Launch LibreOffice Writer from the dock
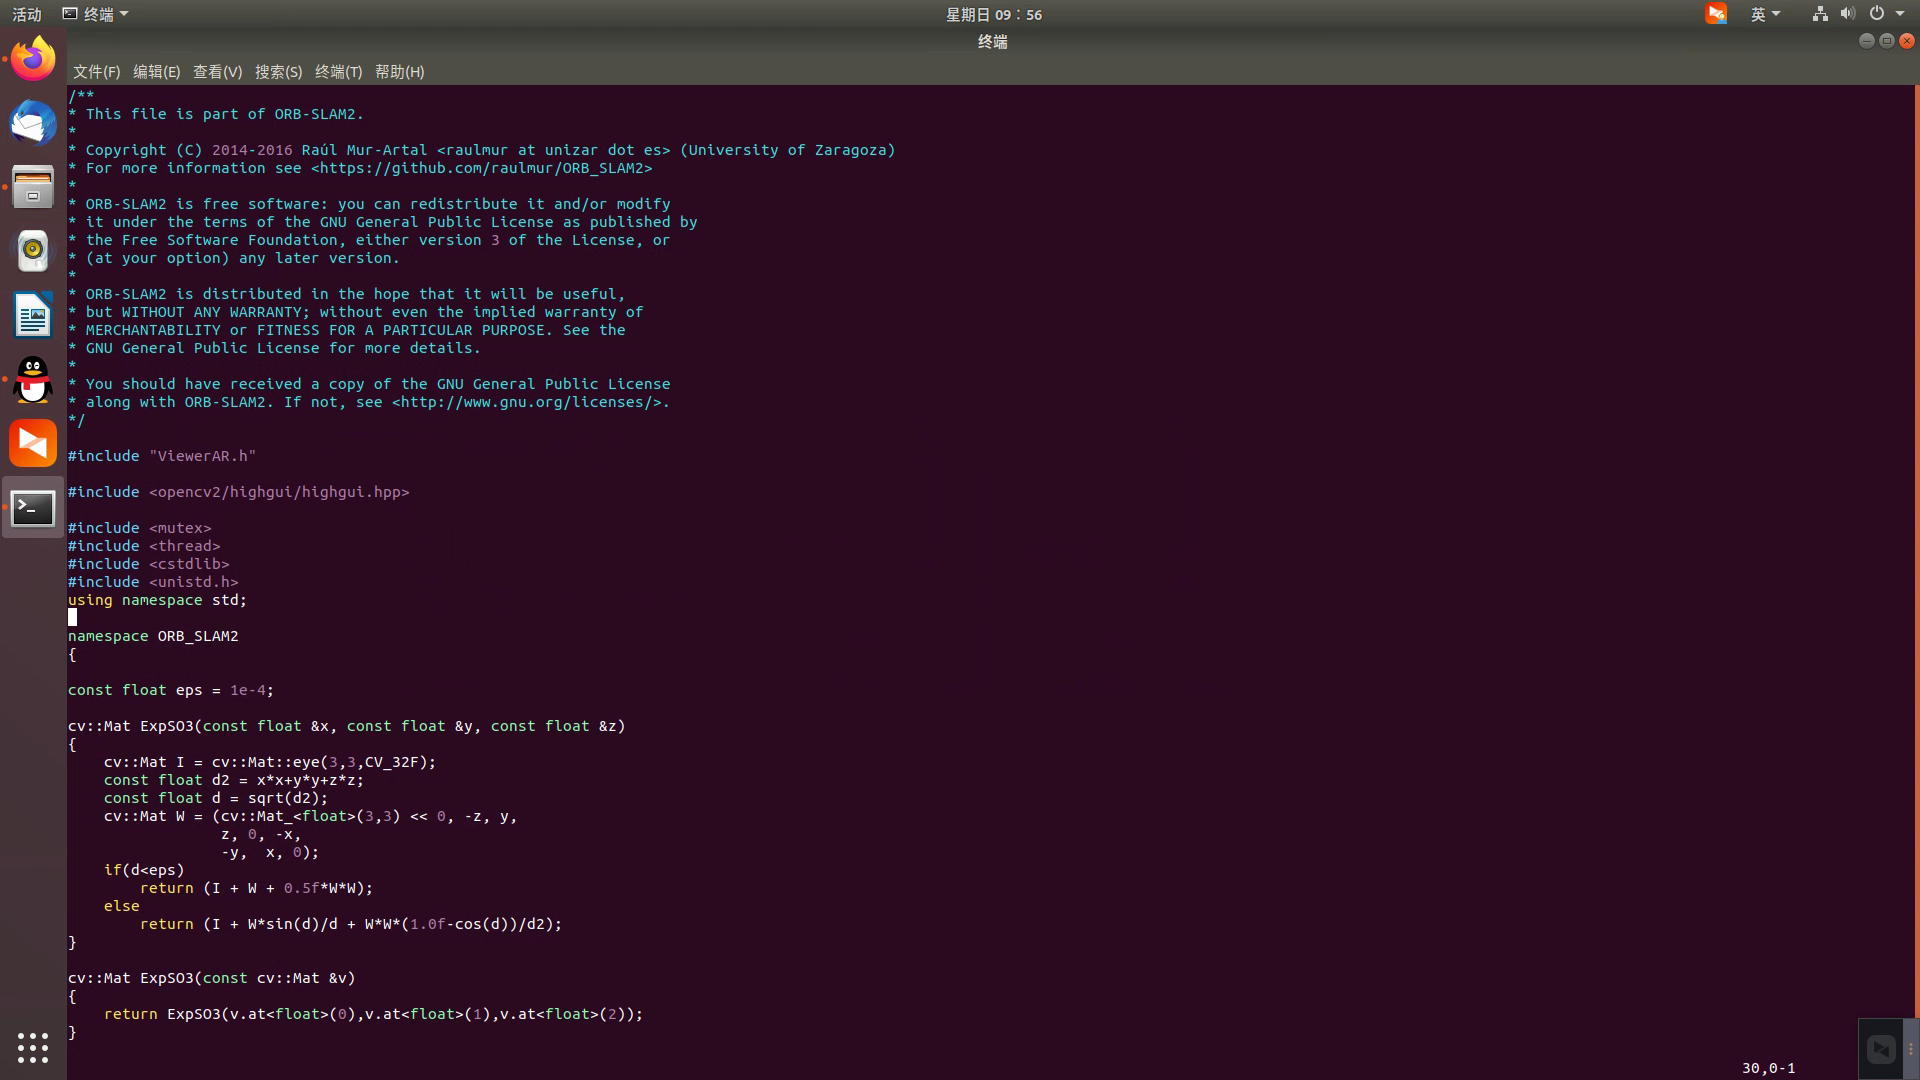 [x=33, y=315]
